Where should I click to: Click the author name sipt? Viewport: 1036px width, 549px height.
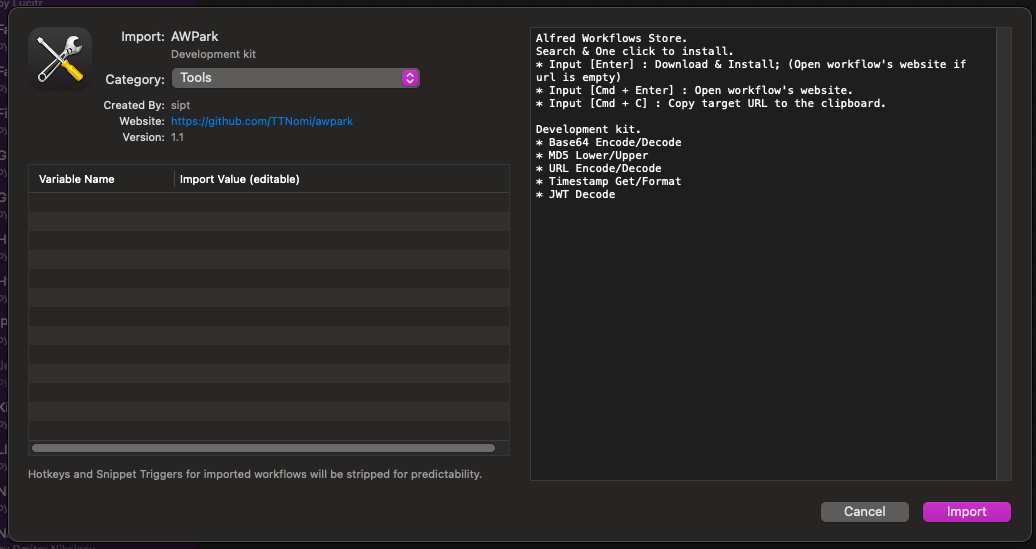pos(180,106)
